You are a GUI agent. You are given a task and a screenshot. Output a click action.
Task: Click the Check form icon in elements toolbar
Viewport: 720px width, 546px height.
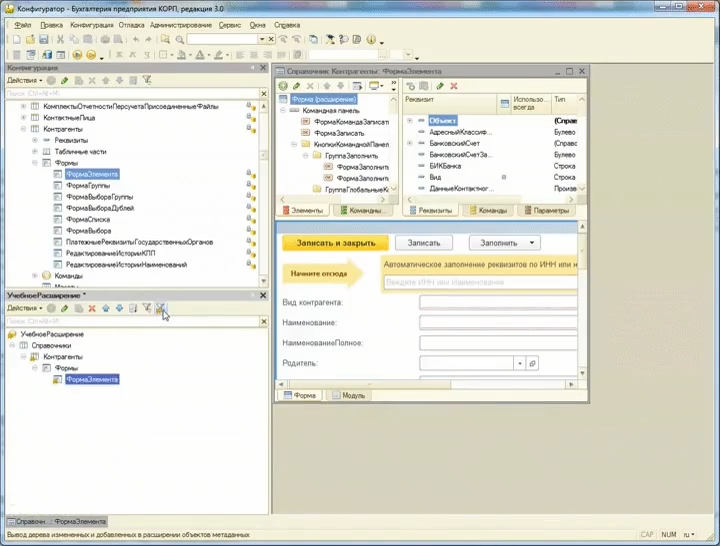[x=357, y=86]
